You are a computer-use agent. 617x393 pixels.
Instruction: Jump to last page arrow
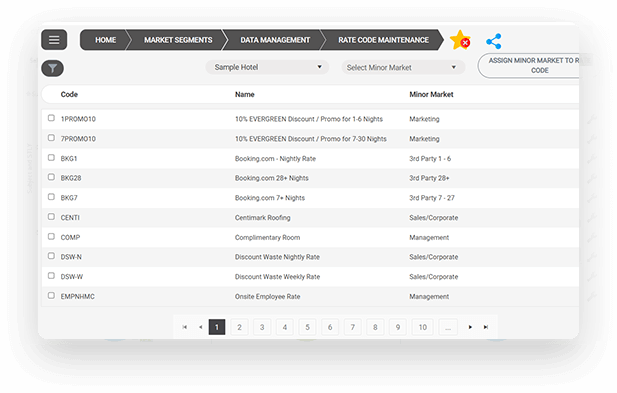pyautogui.click(x=486, y=327)
